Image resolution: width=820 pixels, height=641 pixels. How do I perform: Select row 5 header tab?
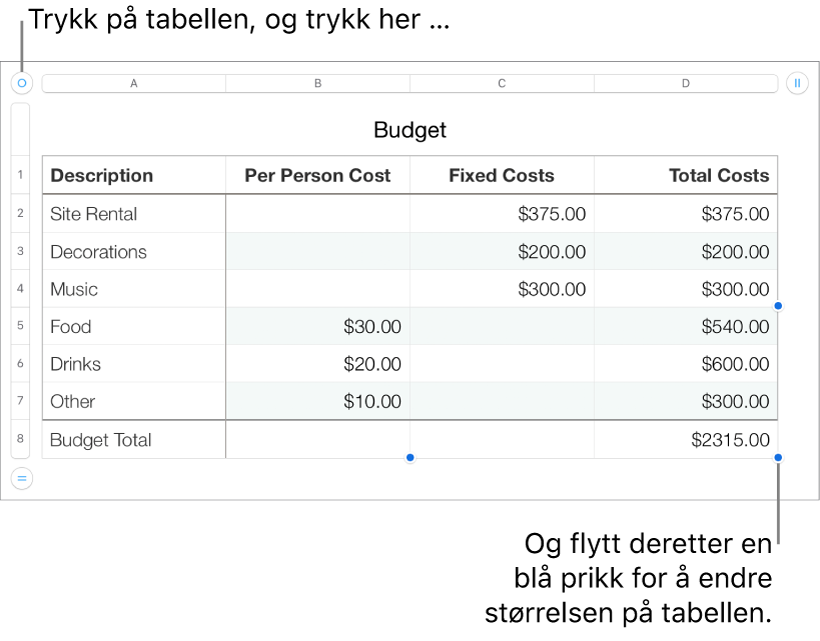(x=20, y=327)
